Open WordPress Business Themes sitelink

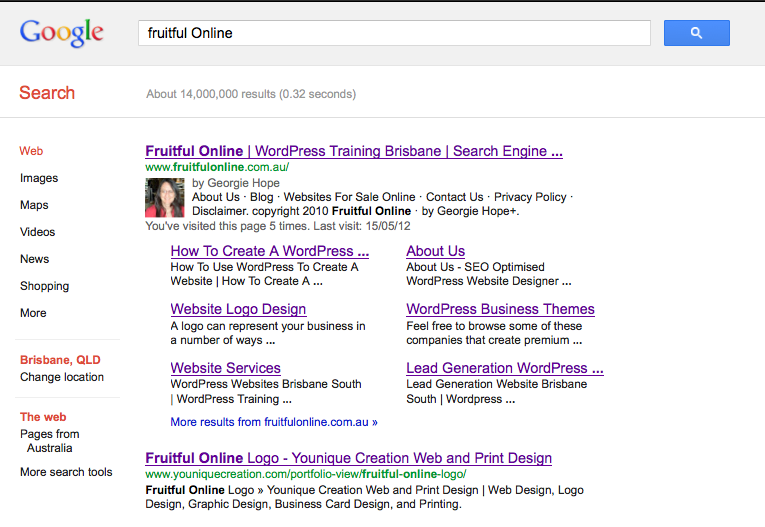click(501, 309)
